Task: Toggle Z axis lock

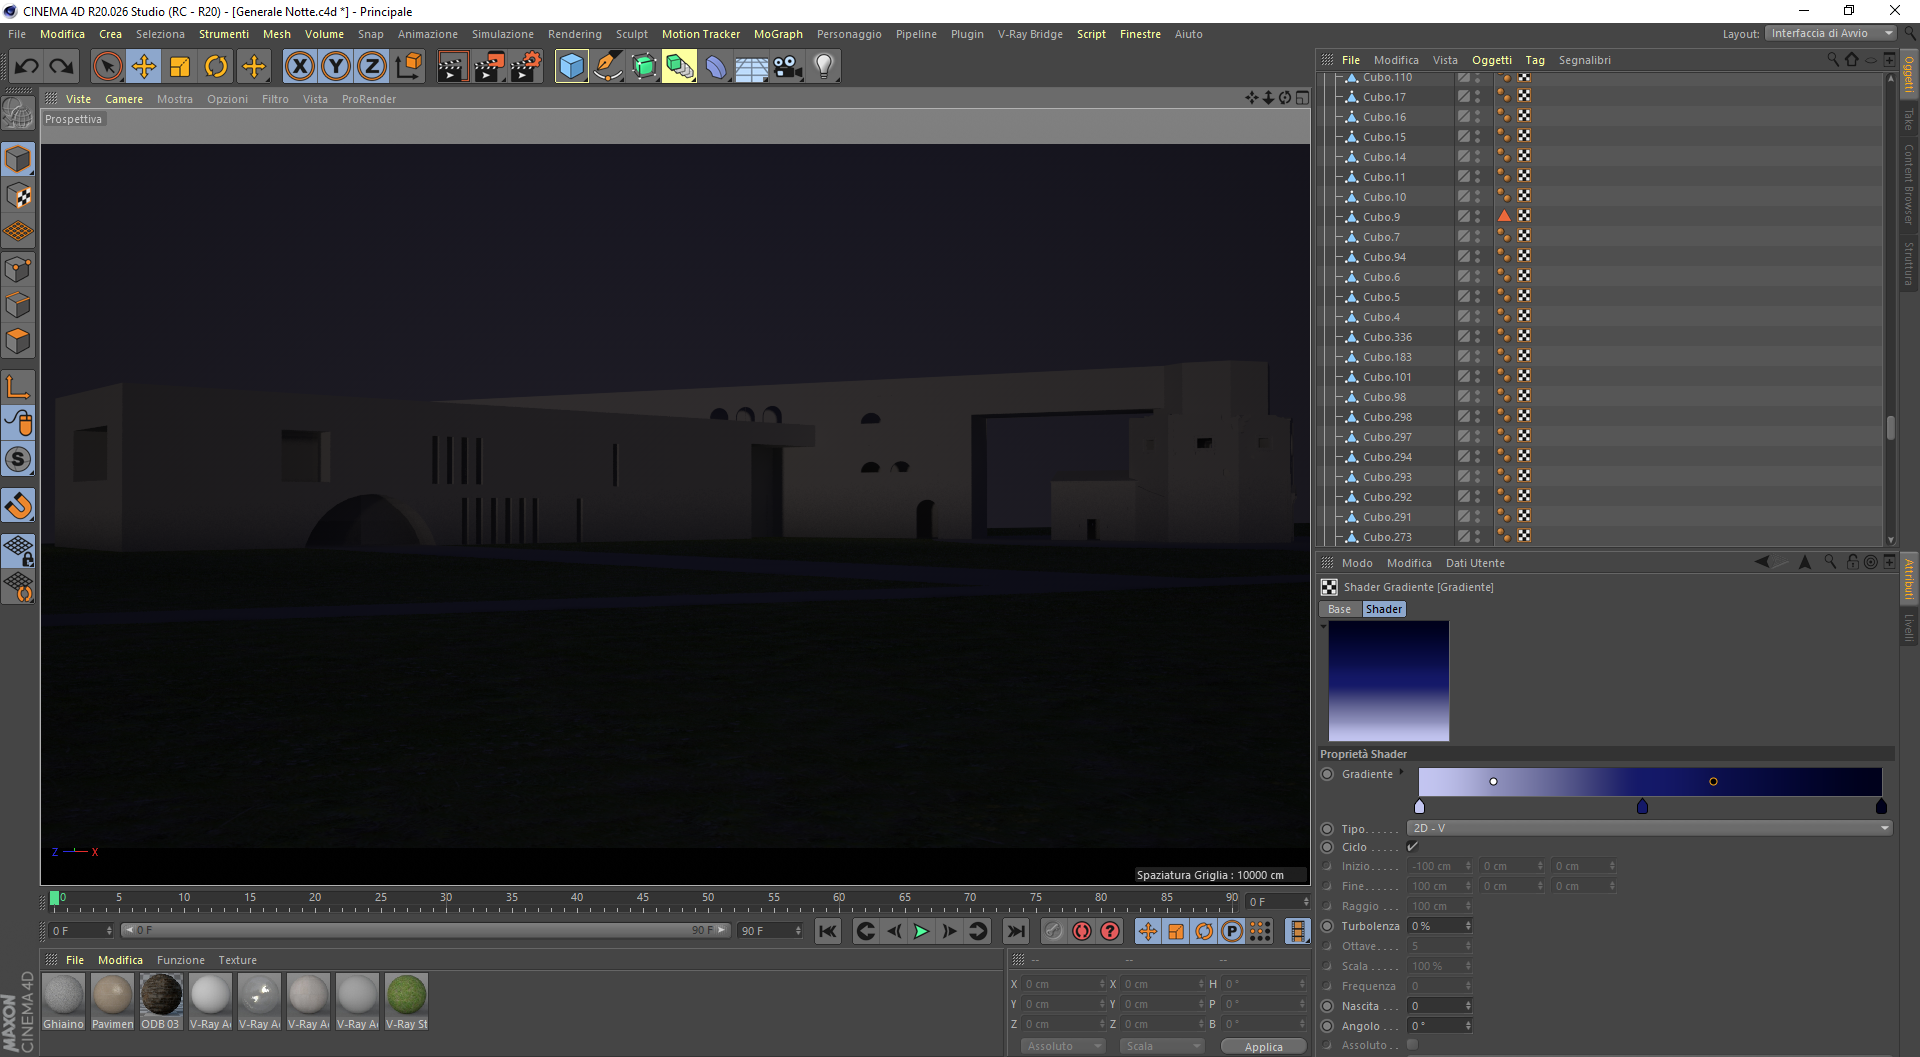Action: (x=372, y=67)
